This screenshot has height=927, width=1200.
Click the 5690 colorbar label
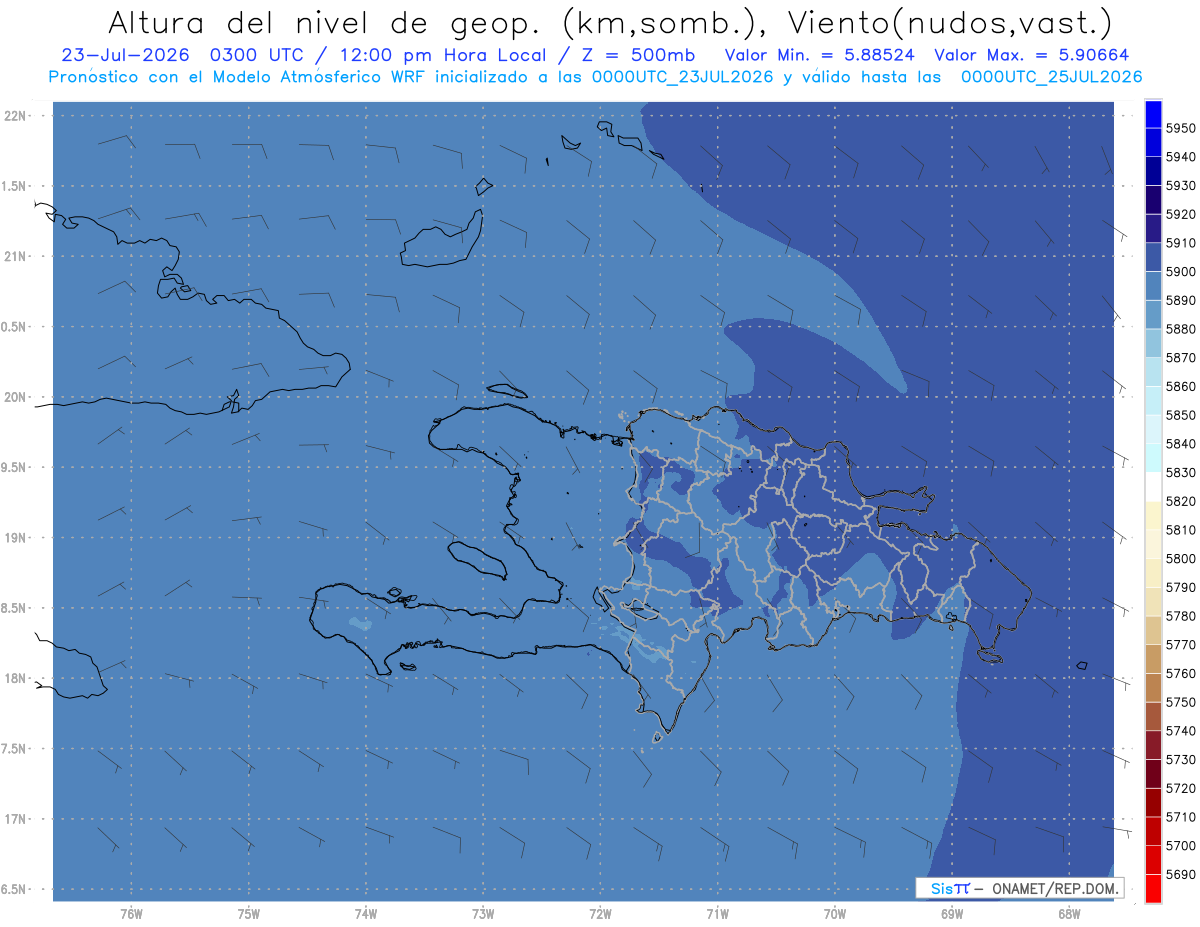(x=1180, y=874)
